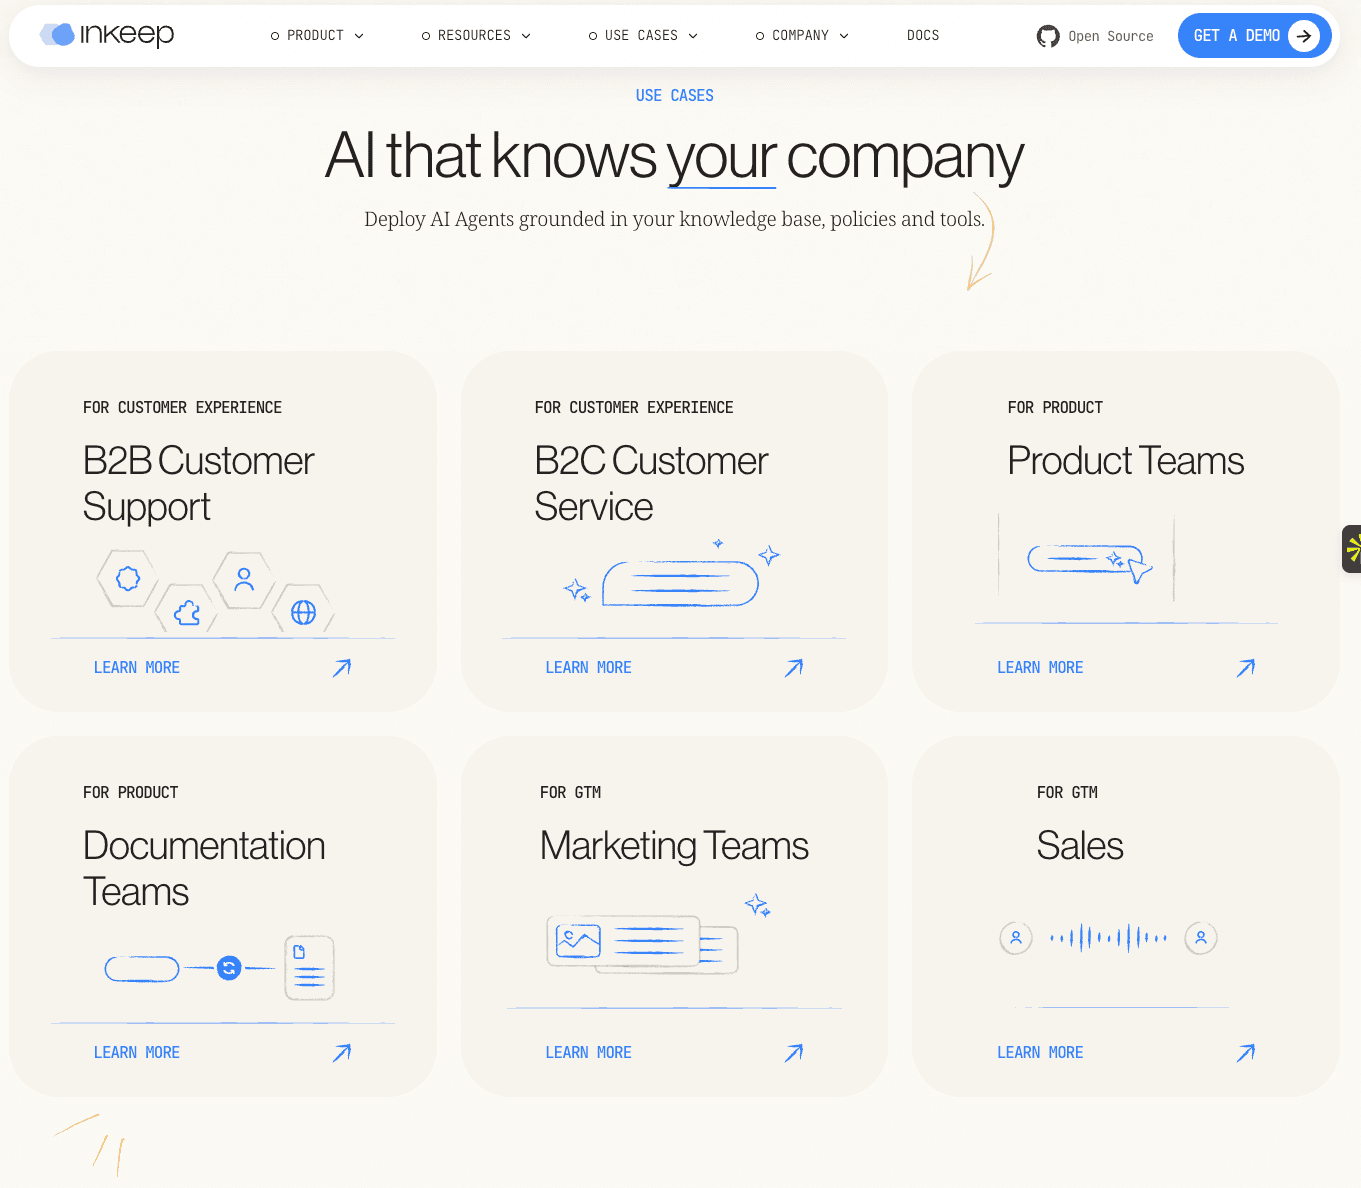Select Docs in the navigation bar
The width and height of the screenshot is (1361, 1188).
922,35
